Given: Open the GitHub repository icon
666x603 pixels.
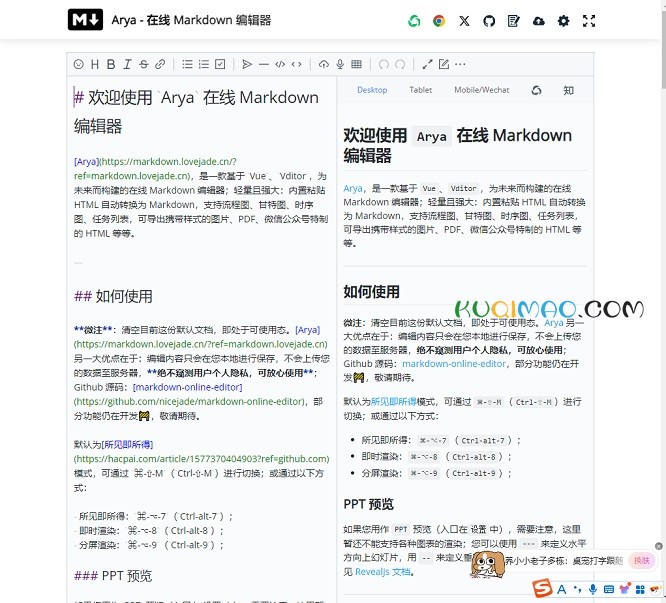Looking at the screenshot, I should (x=489, y=21).
